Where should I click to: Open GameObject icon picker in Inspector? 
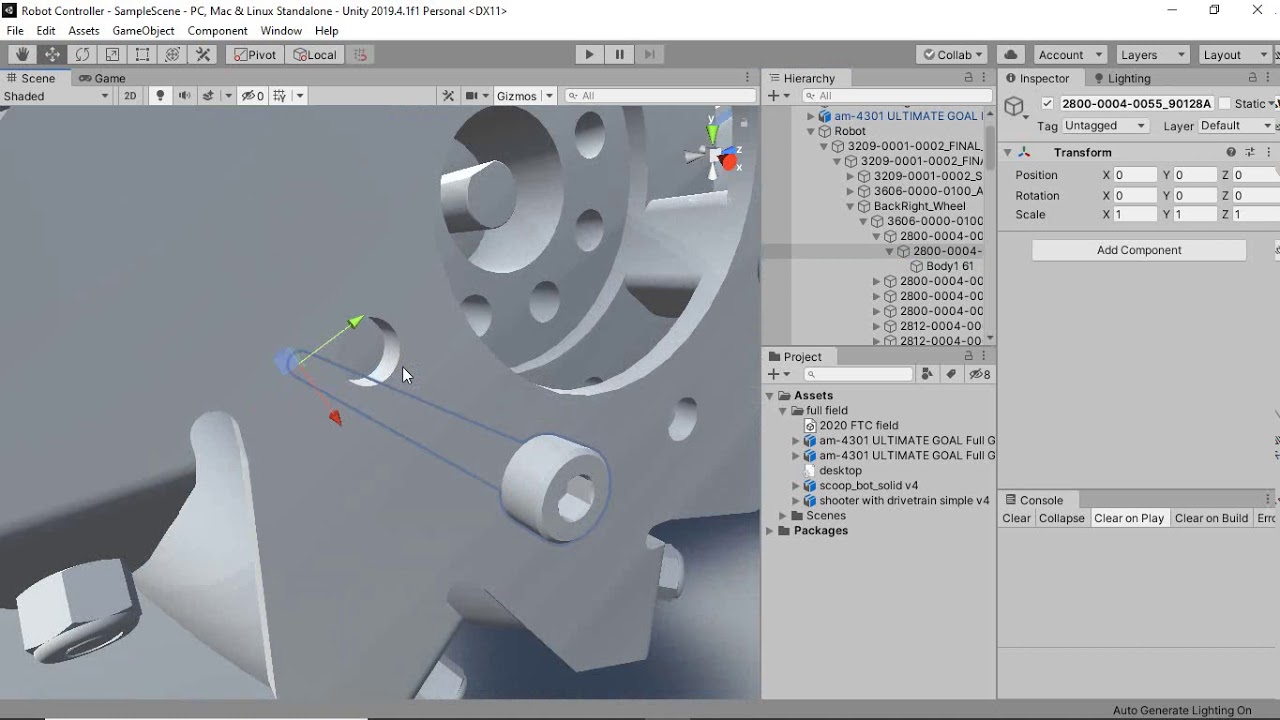click(x=1016, y=107)
